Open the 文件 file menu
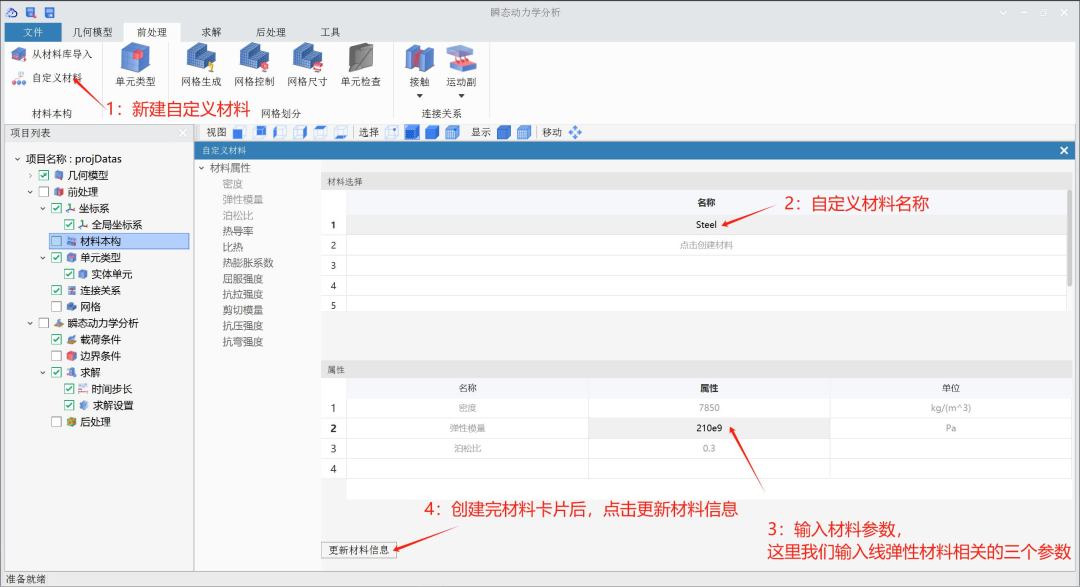Screen dimensions: 1080x587 [32, 32]
